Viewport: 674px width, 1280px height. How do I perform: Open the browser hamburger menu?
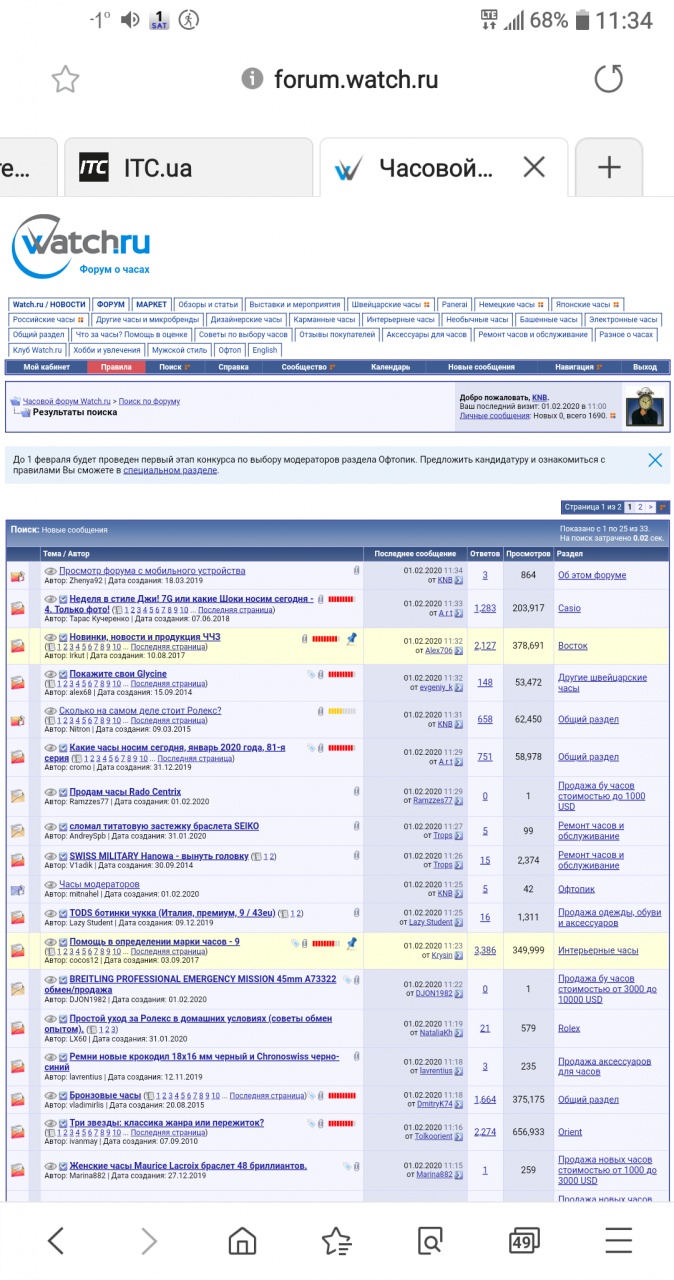coord(618,1241)
